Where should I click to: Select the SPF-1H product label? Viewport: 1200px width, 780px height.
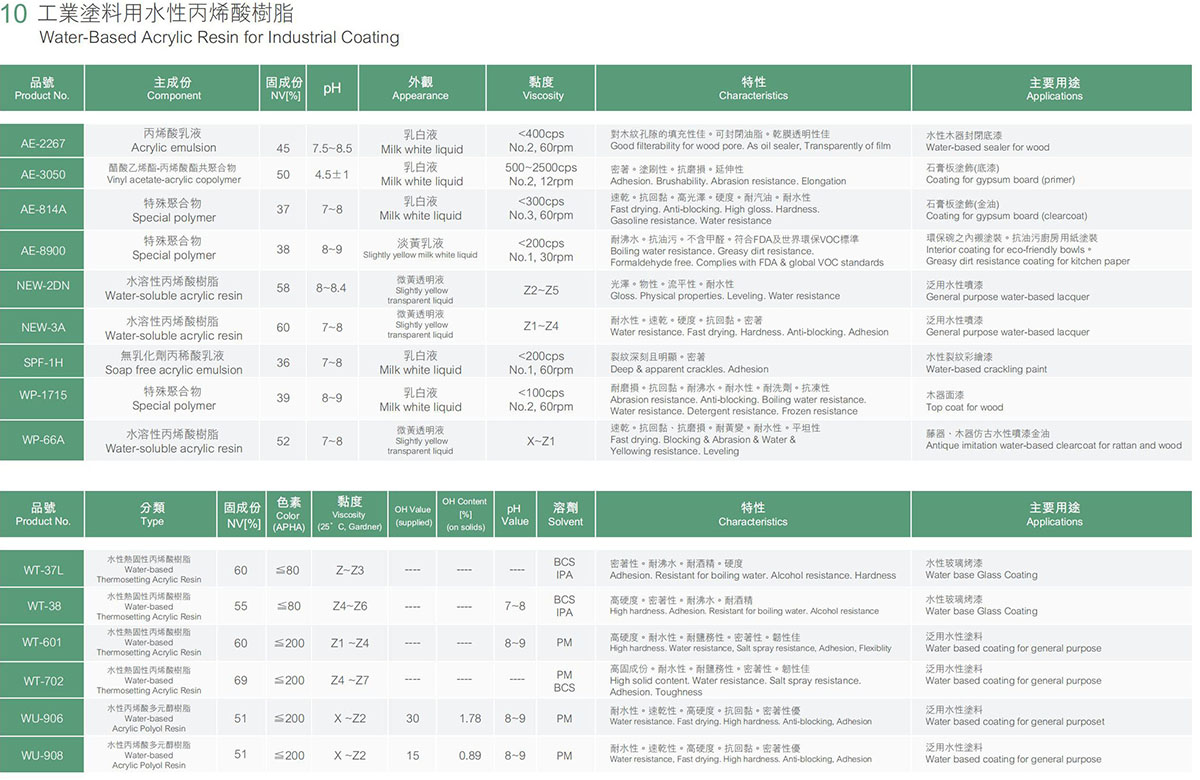point(42,362)
